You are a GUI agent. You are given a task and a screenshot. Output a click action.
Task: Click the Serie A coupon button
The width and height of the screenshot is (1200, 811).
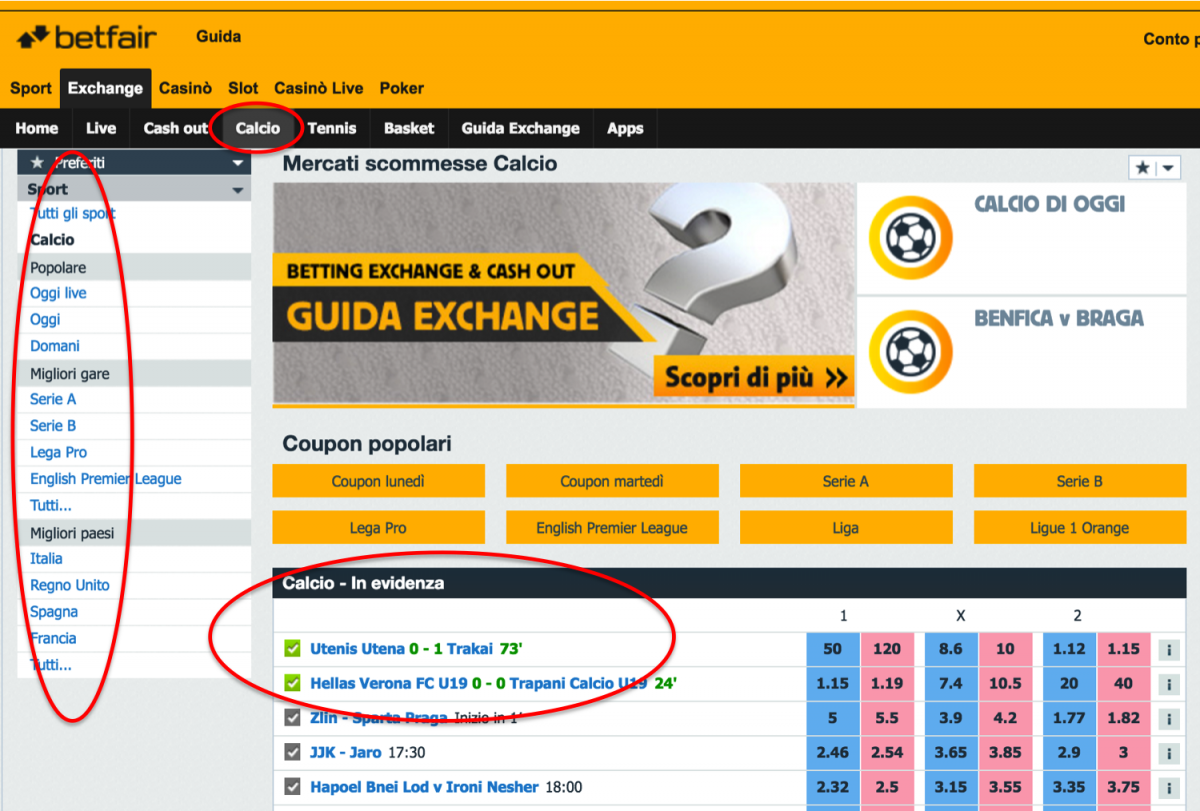point(846,481)
